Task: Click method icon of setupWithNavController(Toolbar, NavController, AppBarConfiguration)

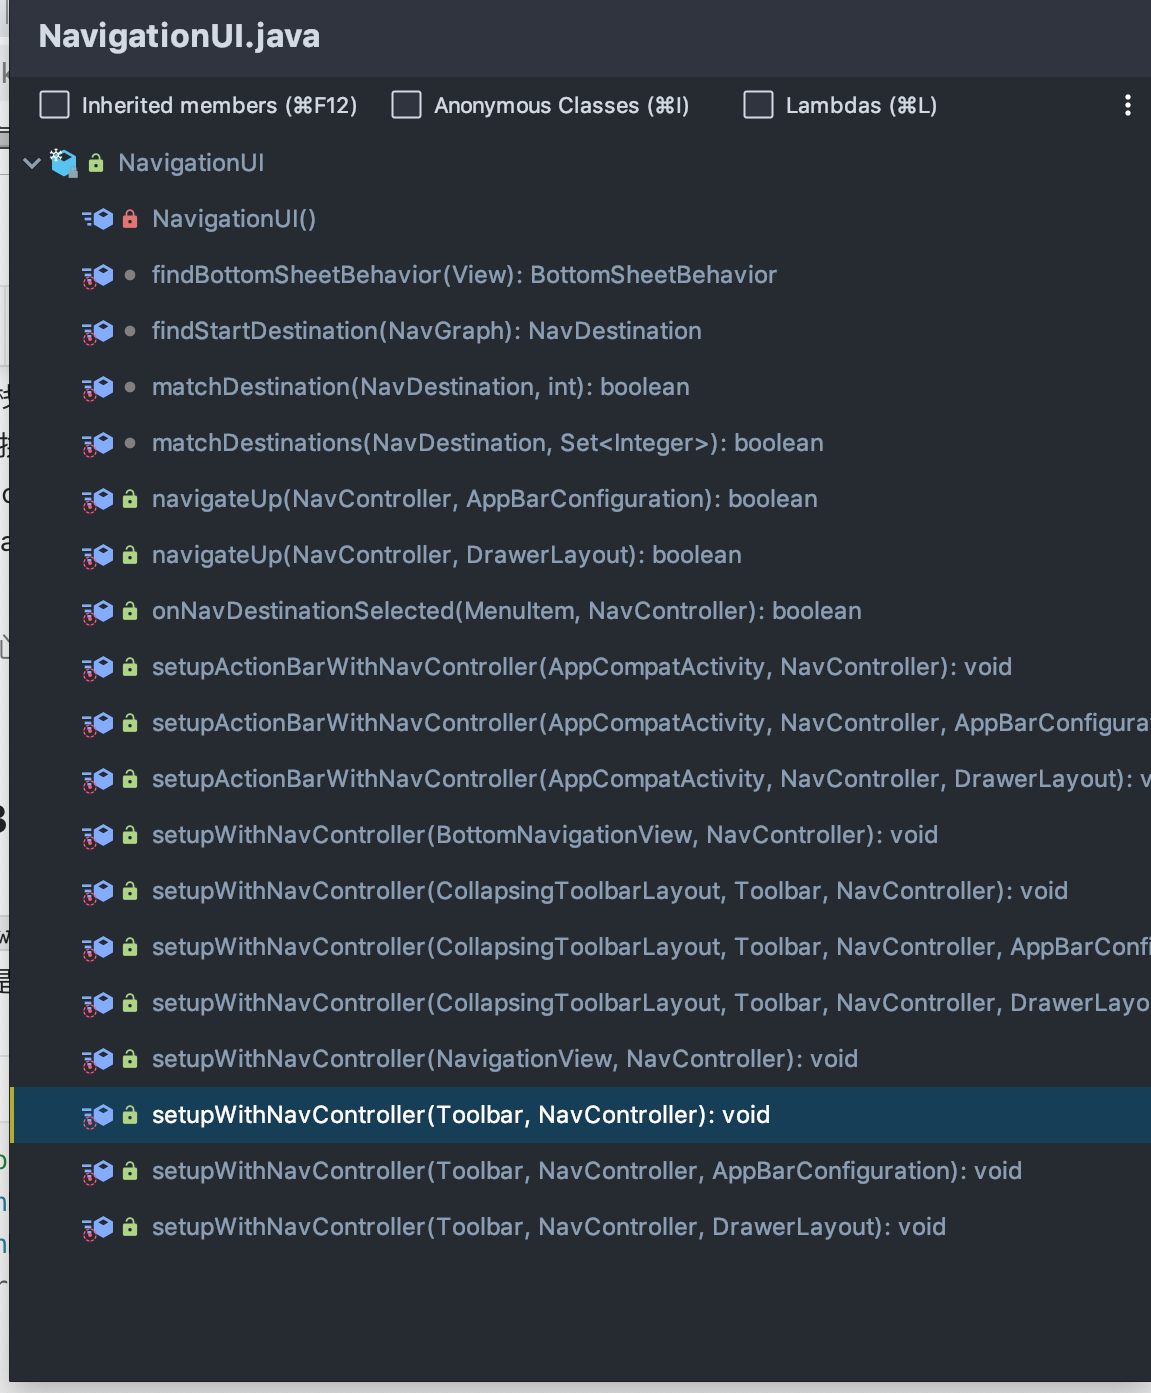Action: point(98,1171)
